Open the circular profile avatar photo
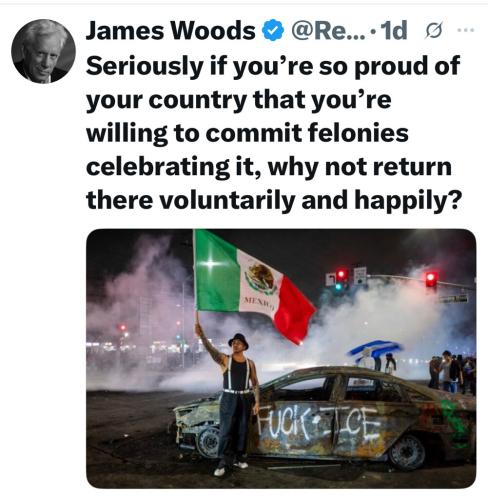 (44, 51)
